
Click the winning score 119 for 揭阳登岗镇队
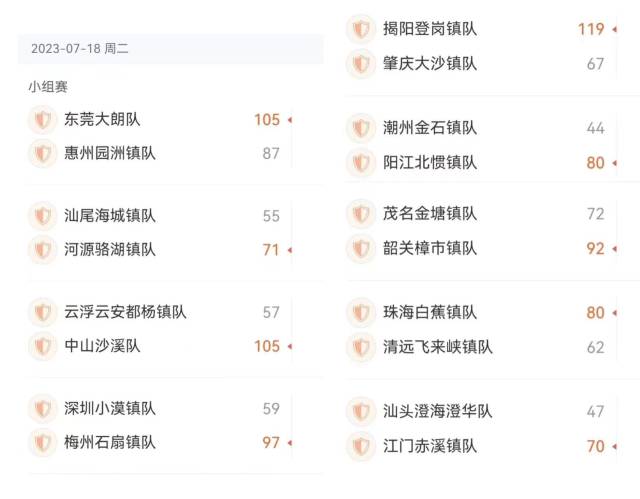[591, 29]
